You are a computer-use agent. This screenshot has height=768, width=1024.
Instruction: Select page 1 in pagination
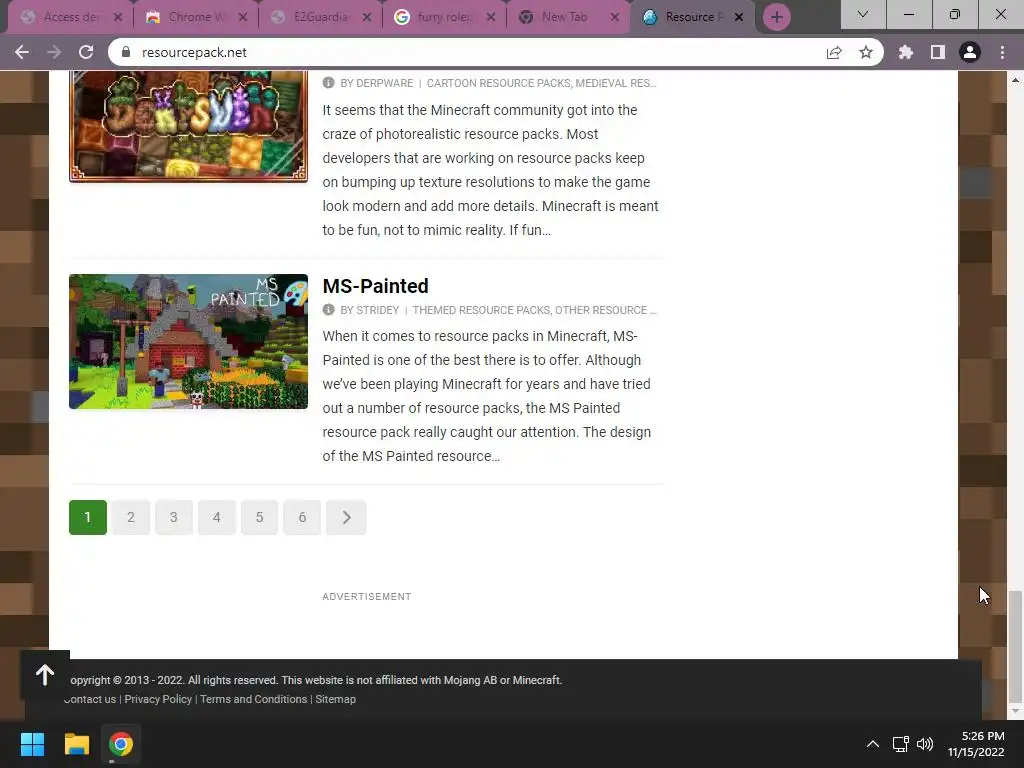(x=88, y=517)
